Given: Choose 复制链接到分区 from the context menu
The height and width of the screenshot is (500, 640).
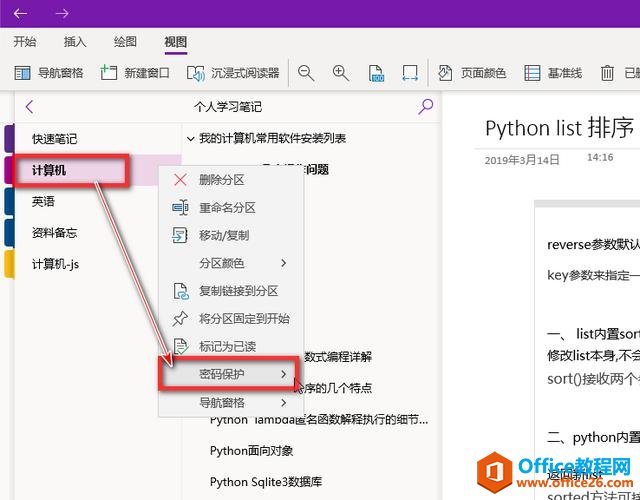Looking at the screenshot, I should [231, 291].
